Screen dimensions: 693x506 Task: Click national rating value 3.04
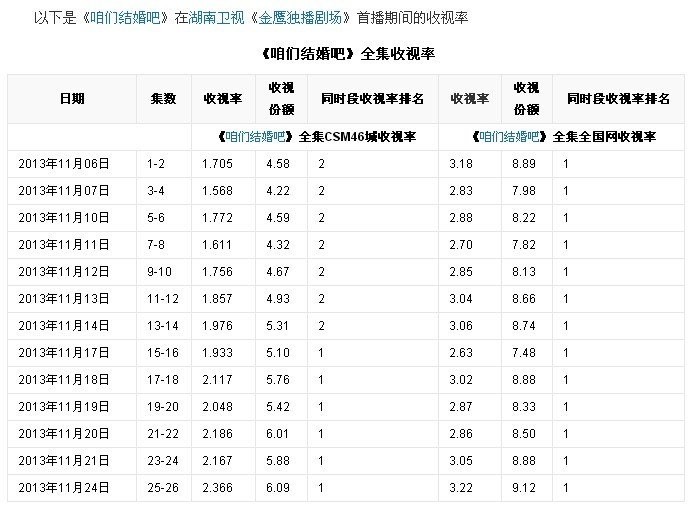tap(461, 299)
